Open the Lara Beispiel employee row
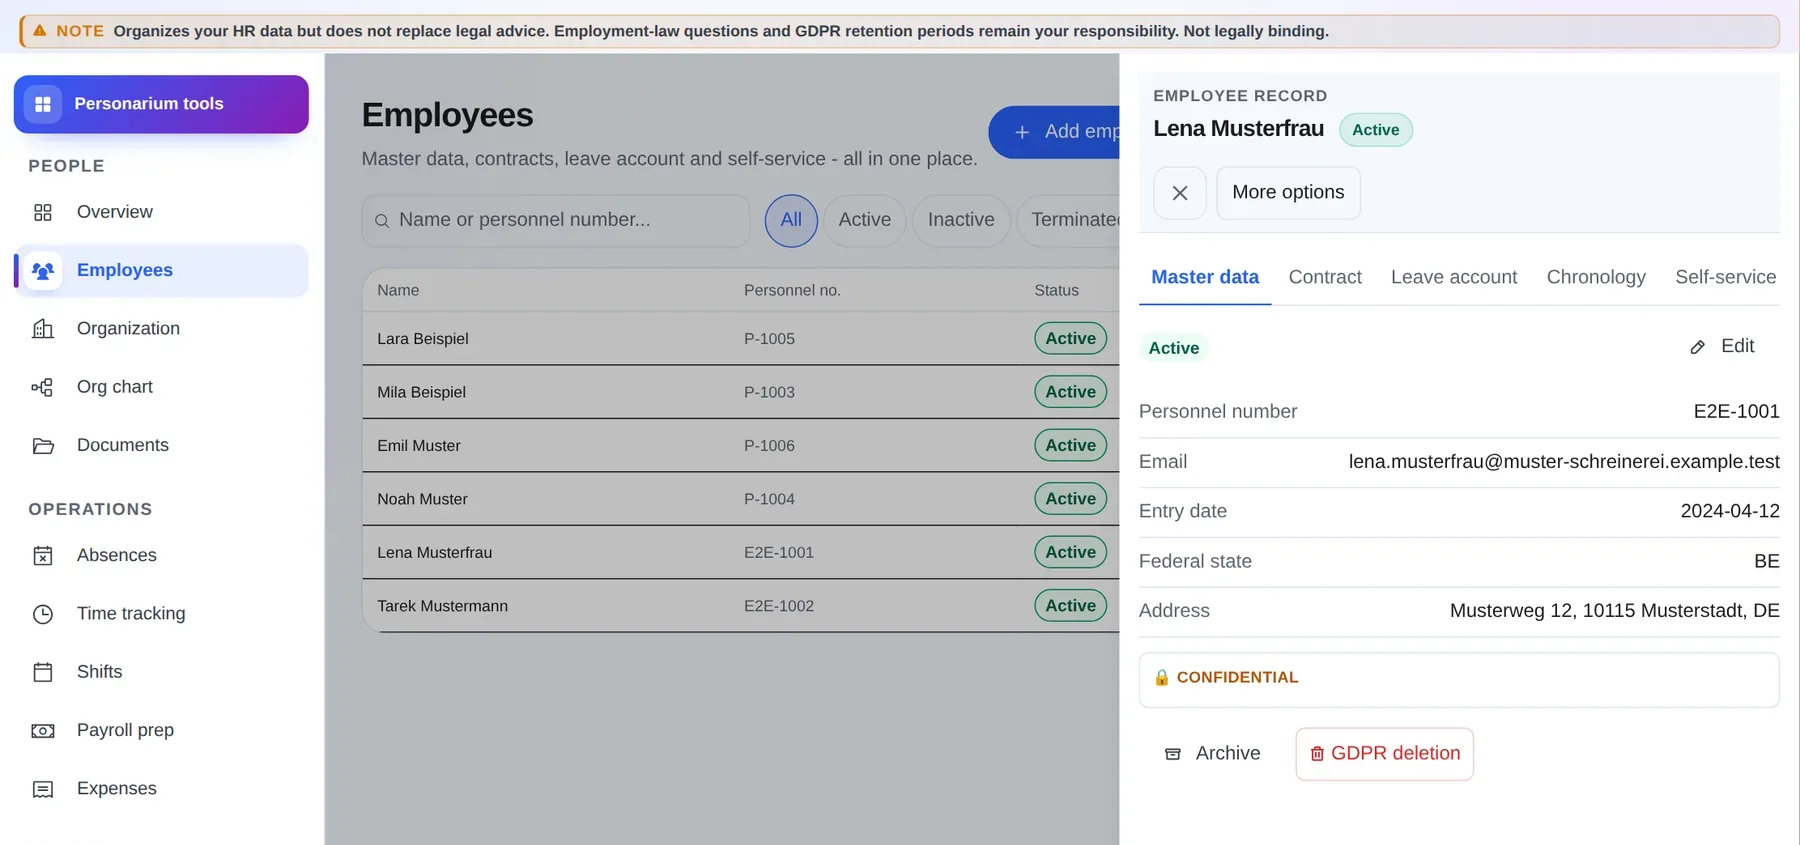This screenshot has height=845, width=1800. [x=741, y=339]
